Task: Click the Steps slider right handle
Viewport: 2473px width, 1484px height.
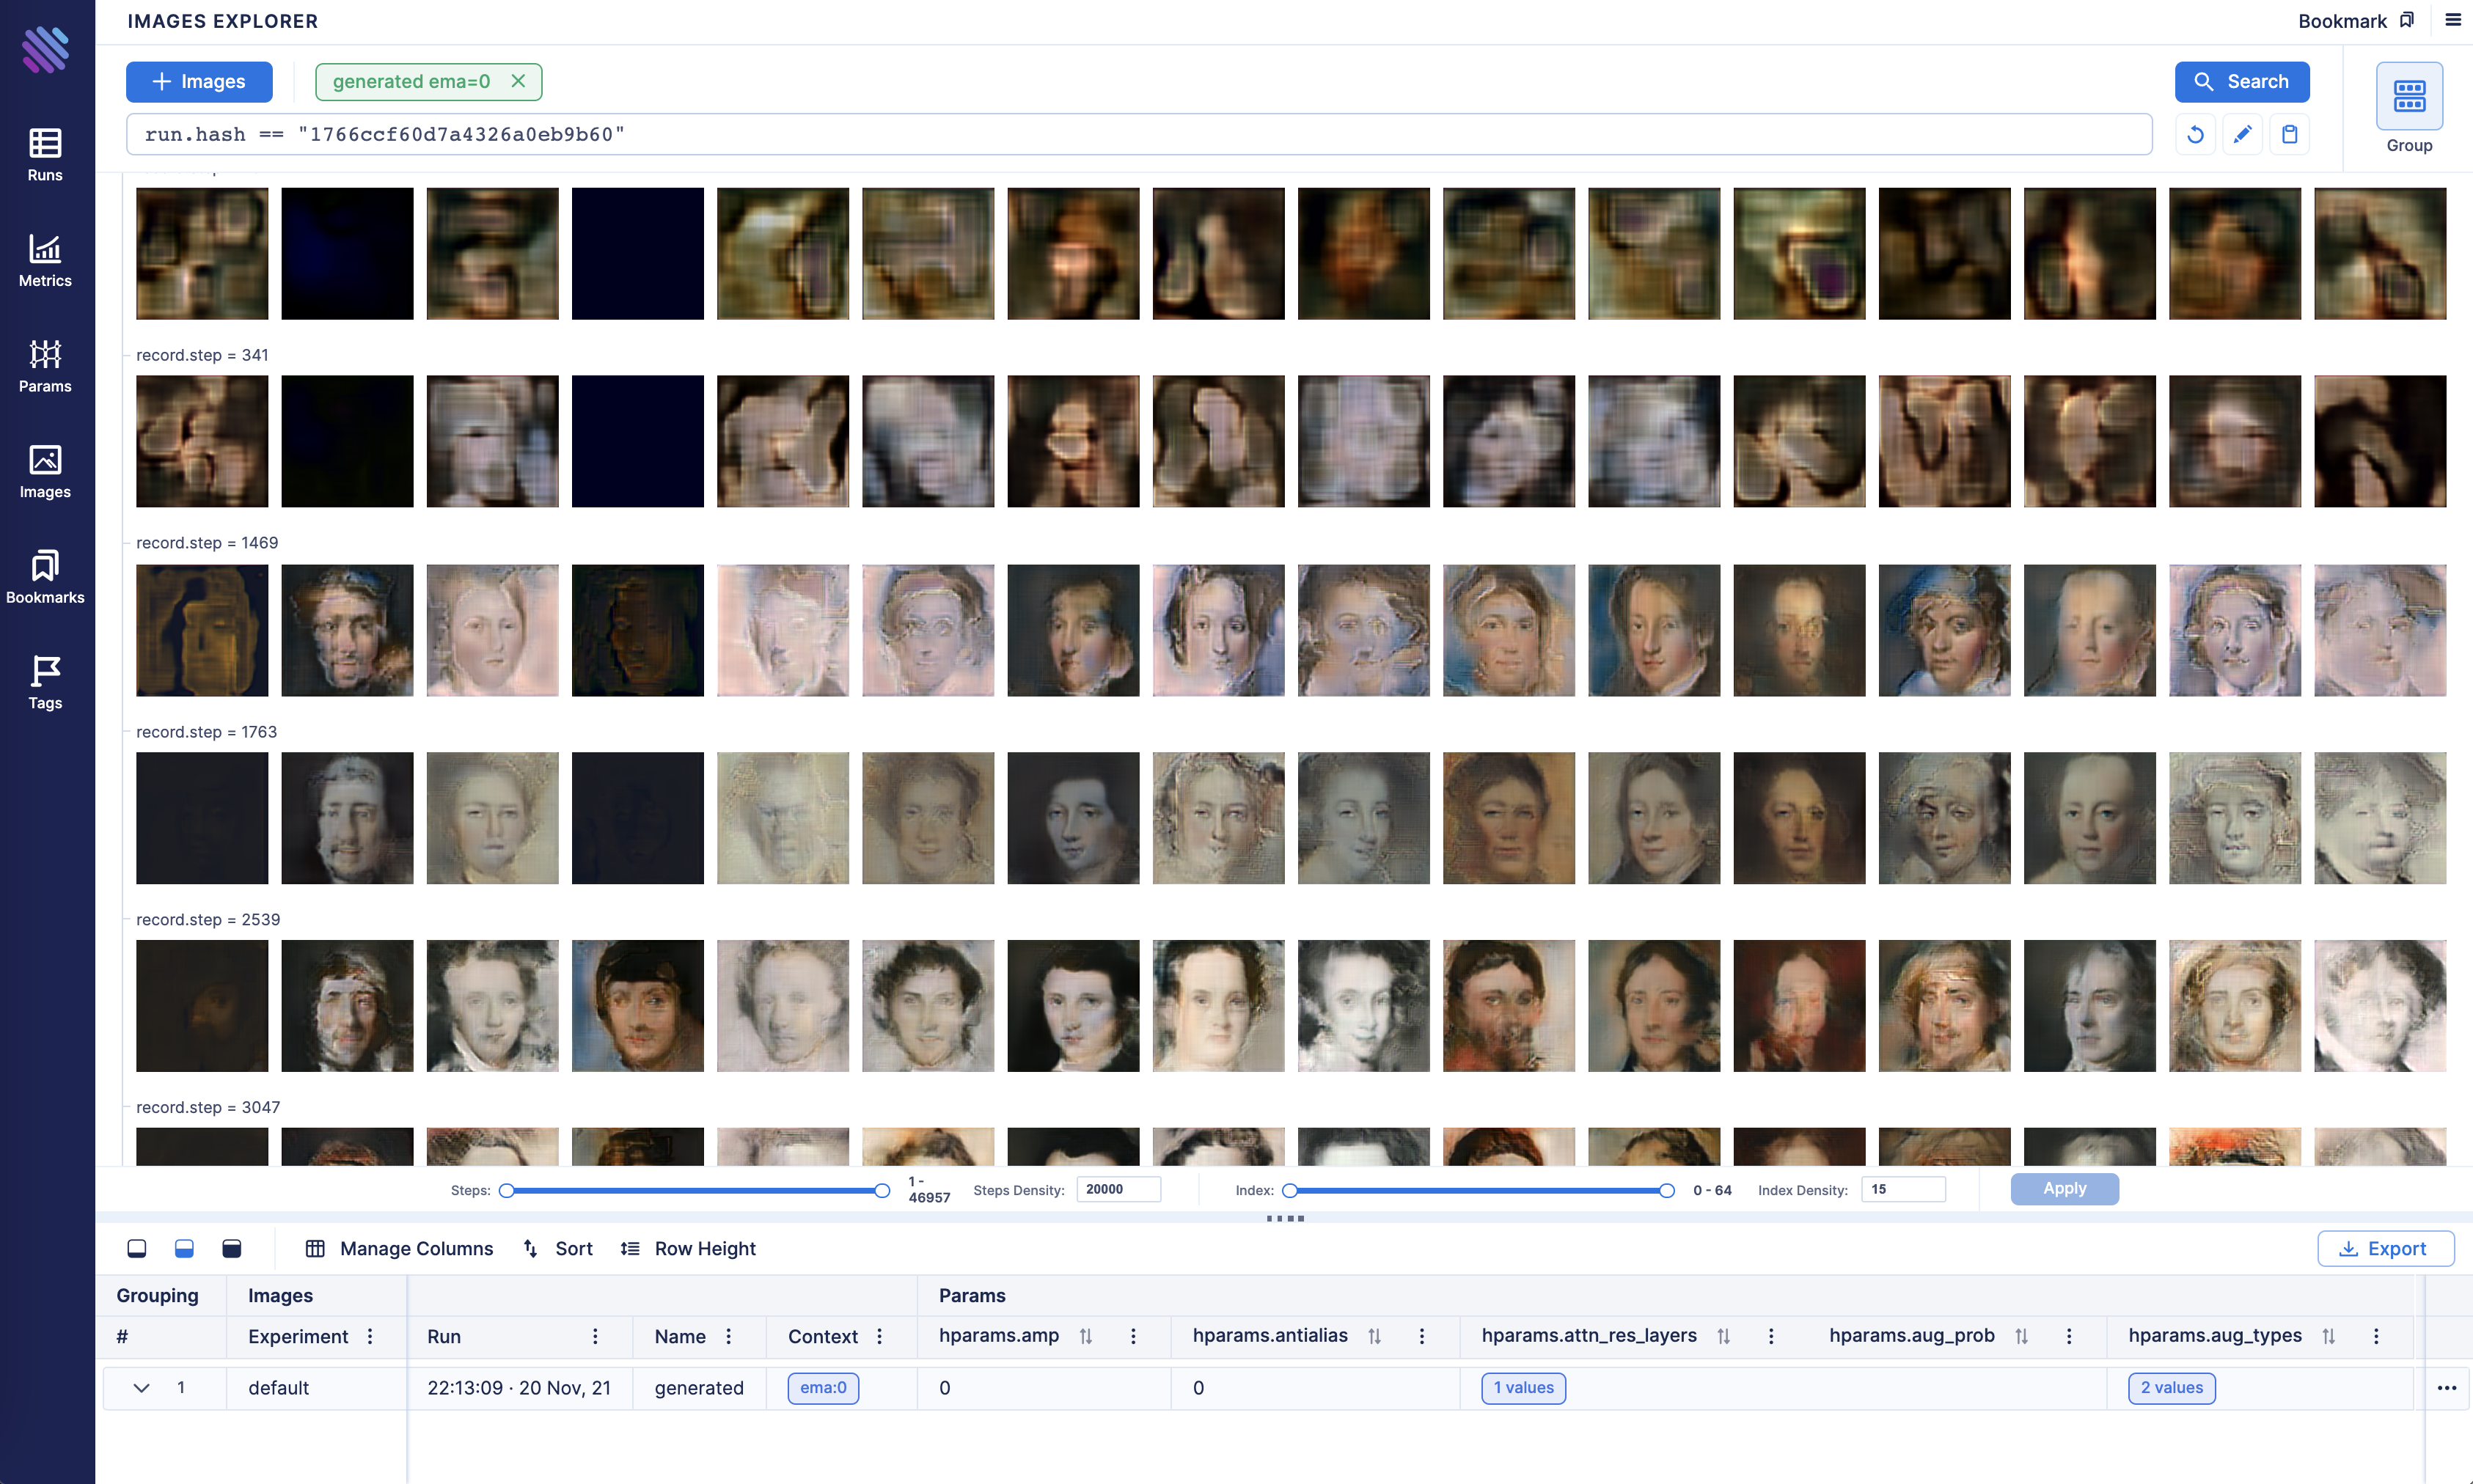Action: [x=882, y=1190]
